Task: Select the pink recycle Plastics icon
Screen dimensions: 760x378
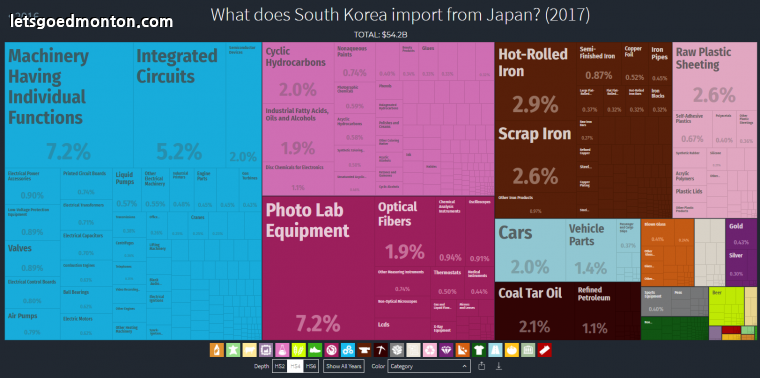Action: (x=430, y=350)
